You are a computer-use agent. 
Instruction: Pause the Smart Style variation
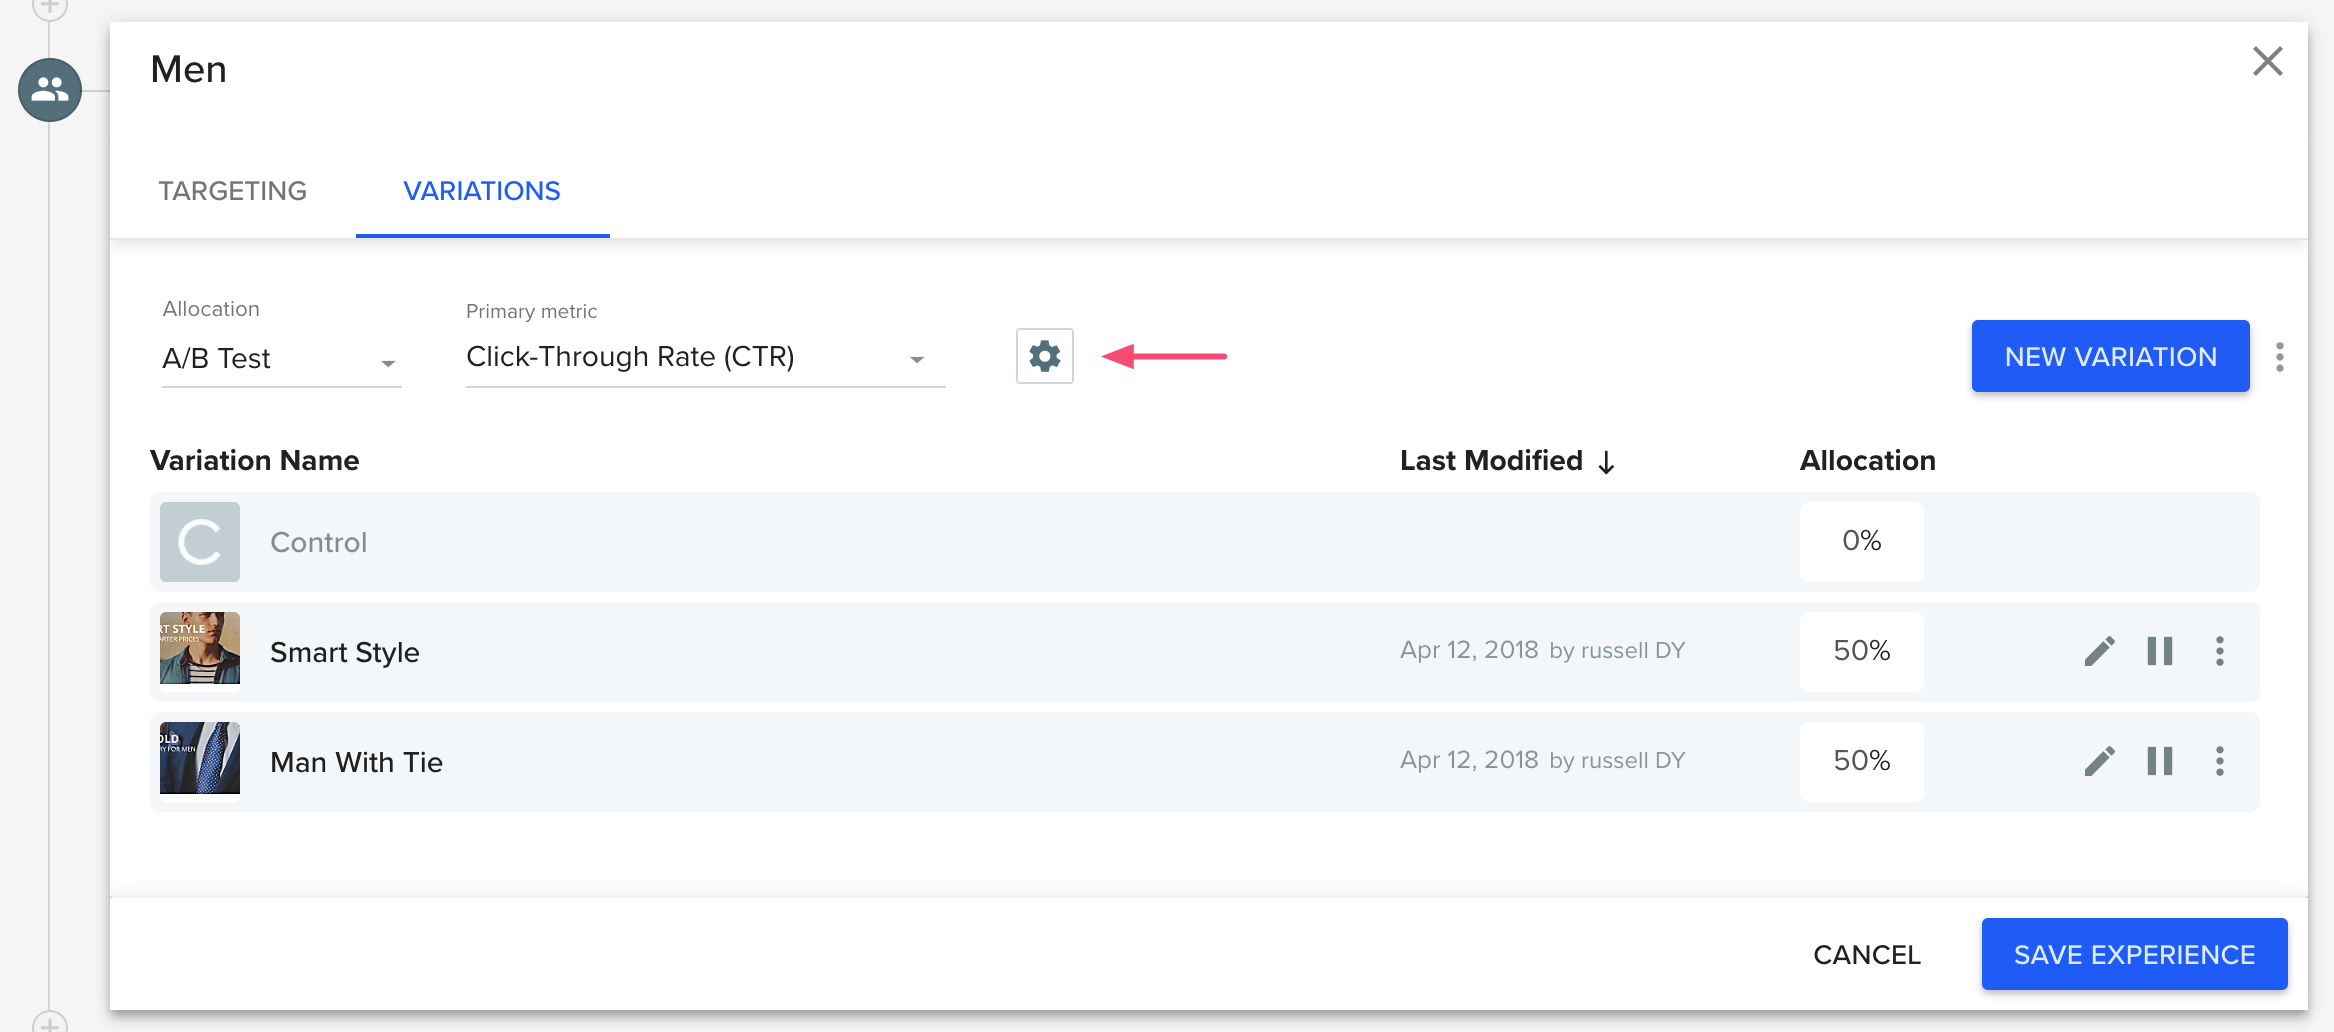point(2158,651)
